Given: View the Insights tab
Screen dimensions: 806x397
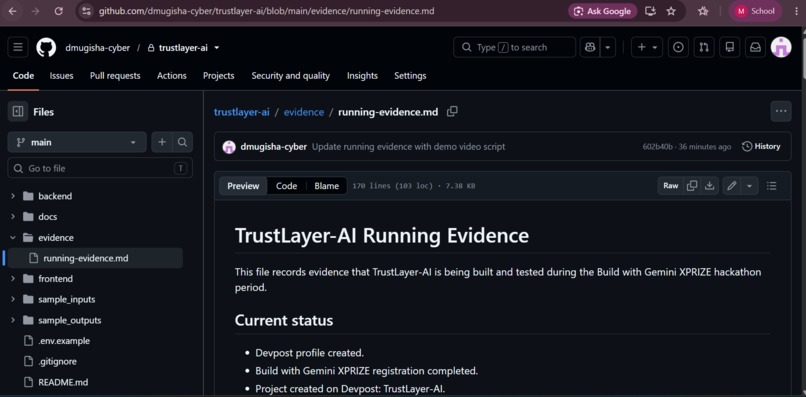Looking at the screenshot, I should tap(362, 76).
